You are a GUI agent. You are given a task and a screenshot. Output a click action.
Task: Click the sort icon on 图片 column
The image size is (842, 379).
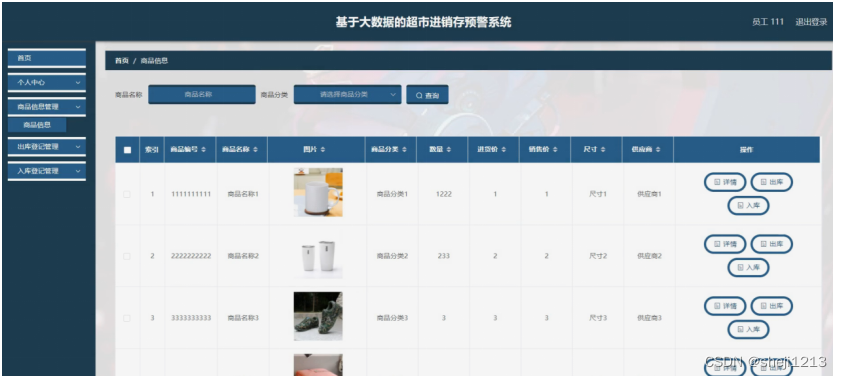(322, 150)
